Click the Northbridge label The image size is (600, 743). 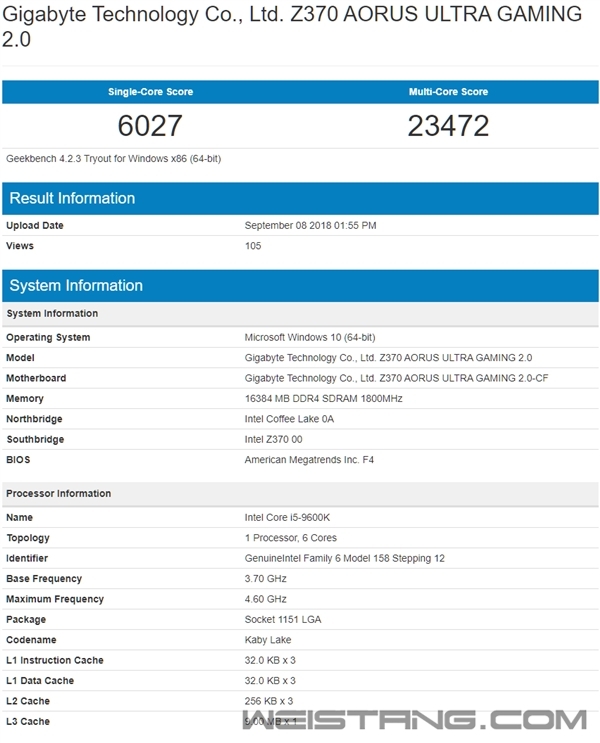[x=34, y=419]
